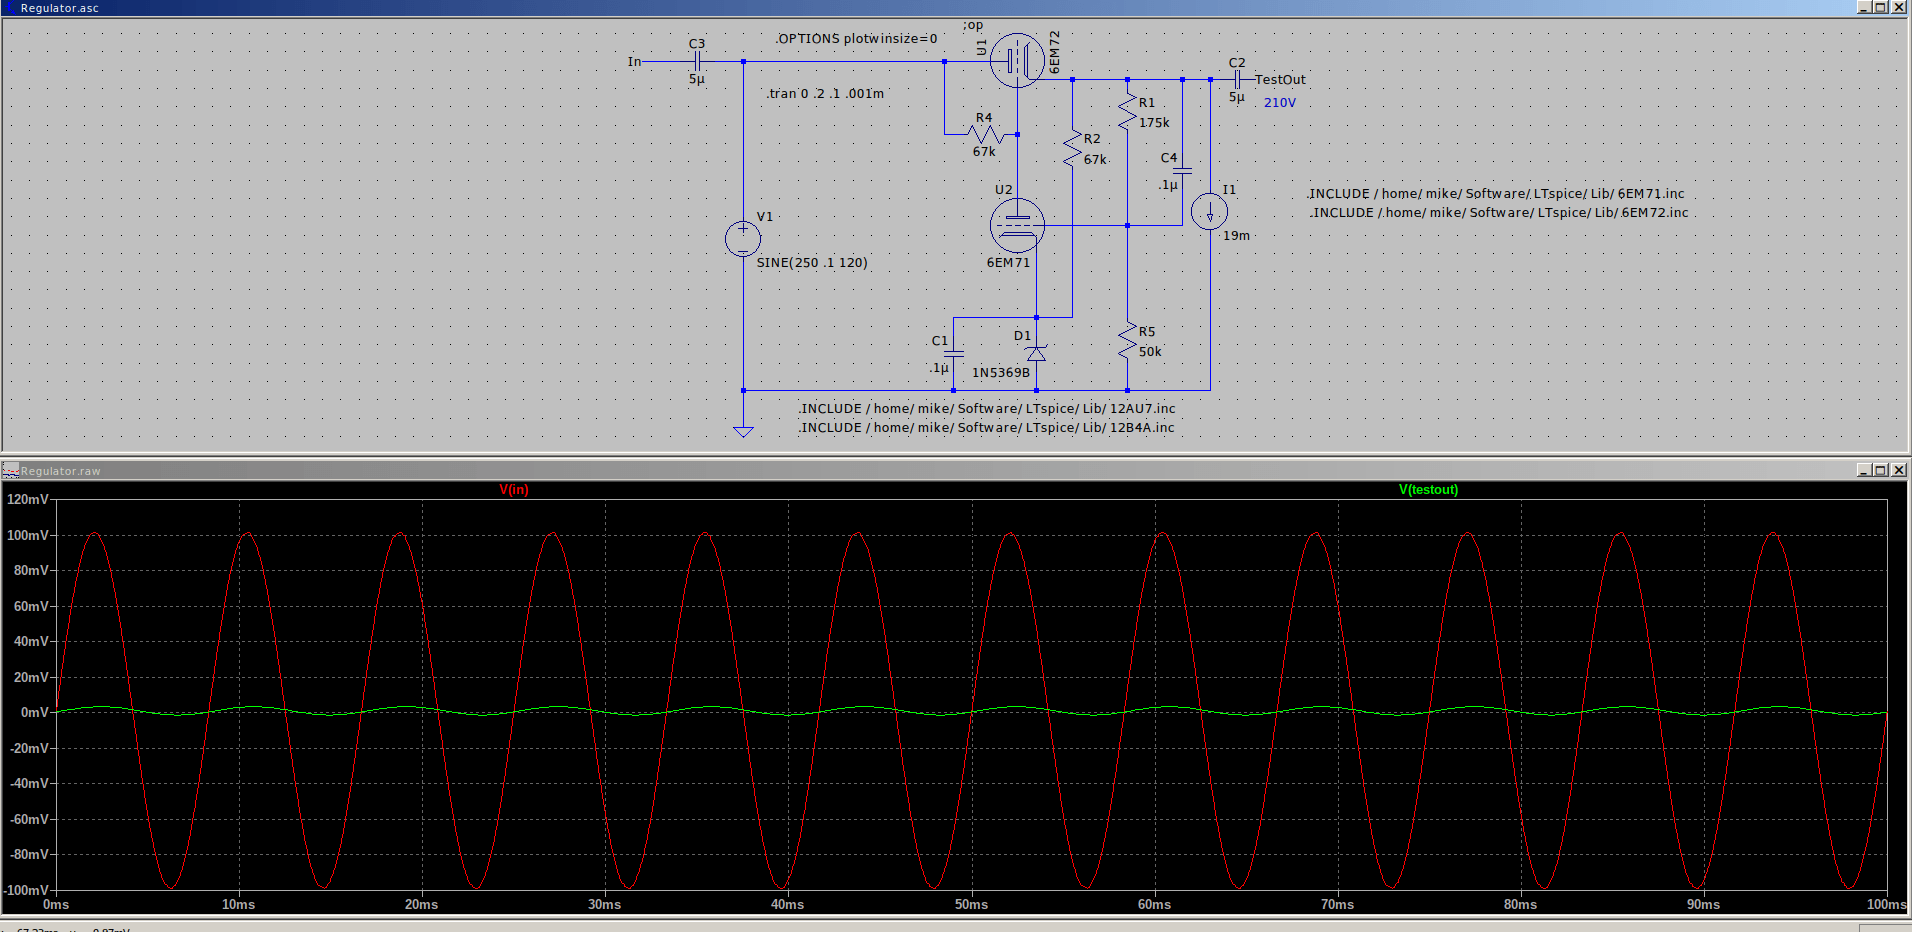This screenshot has width=1912, height=932.
Task: Click the C1 capacitor symbol
Action: [x=954, y=354]
